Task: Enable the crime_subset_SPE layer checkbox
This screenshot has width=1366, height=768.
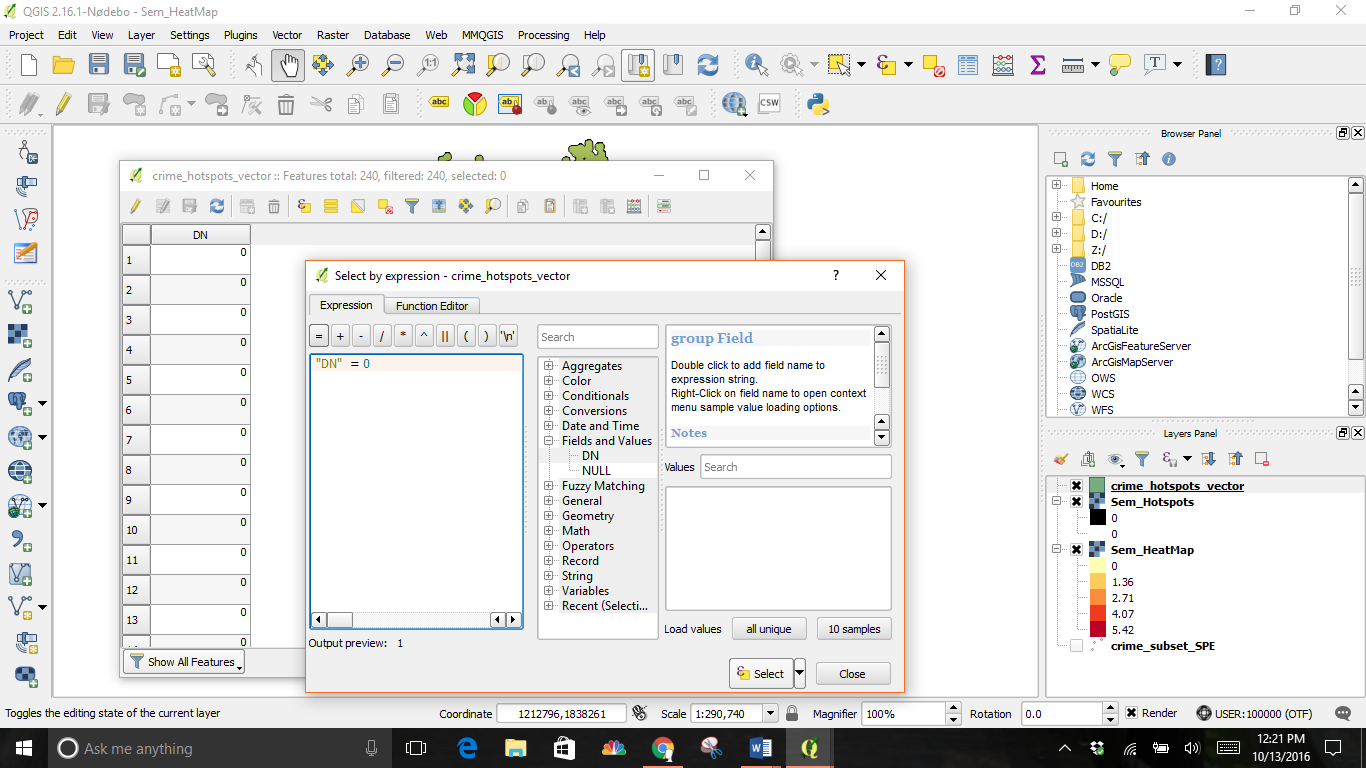Action: 1076,646
